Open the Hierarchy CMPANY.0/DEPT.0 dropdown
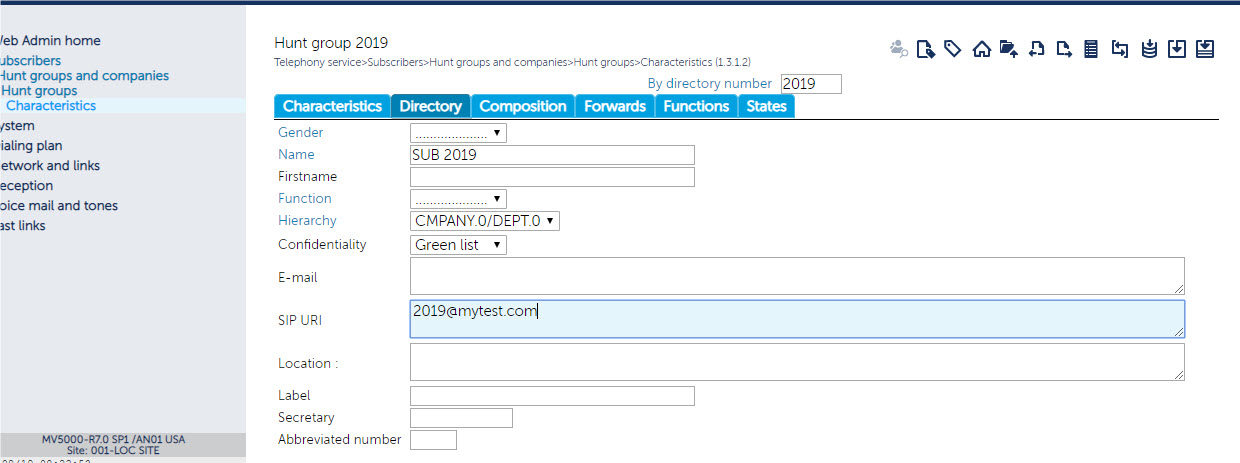The height and width of the screenshot is (463, 1240). tap(484, 221)
